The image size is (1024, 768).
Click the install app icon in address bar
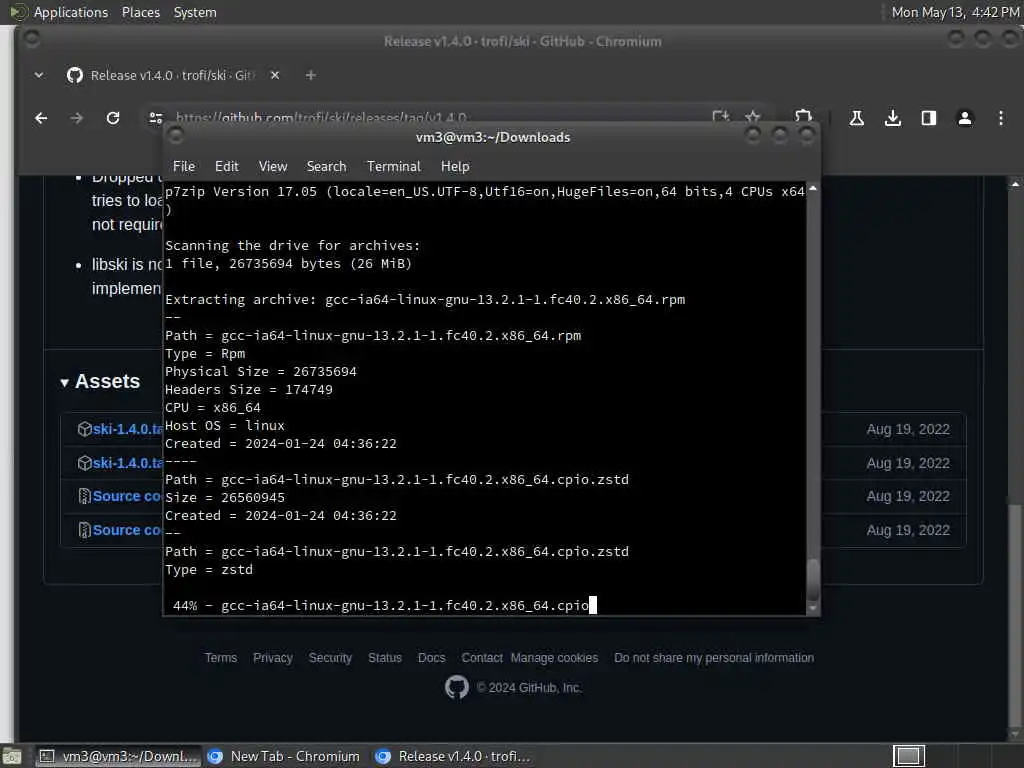(720, 116)
